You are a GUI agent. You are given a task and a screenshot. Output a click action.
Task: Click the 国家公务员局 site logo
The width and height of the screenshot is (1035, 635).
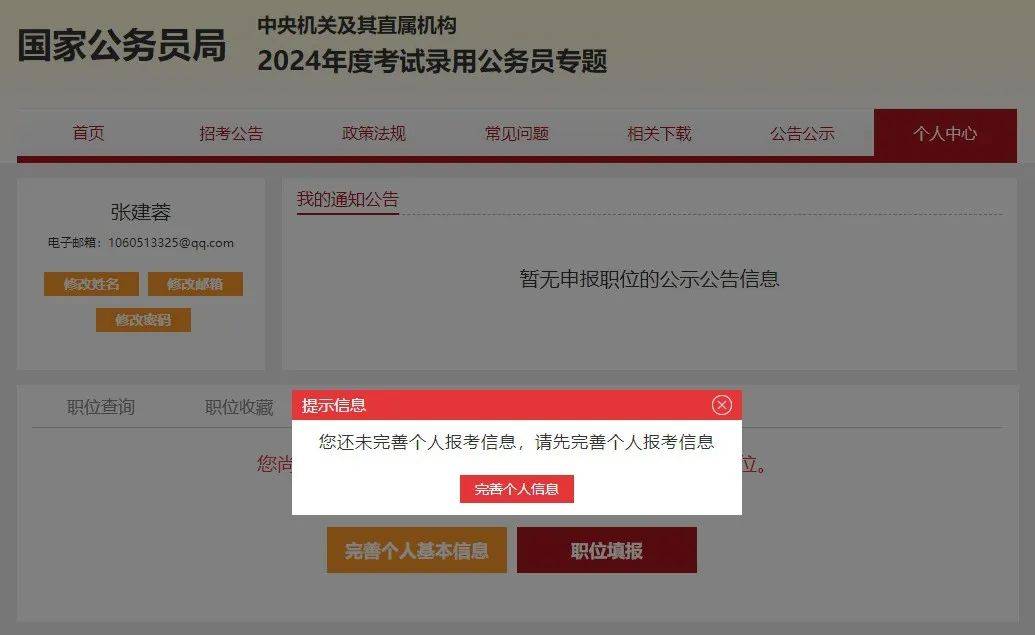[122, 46]
